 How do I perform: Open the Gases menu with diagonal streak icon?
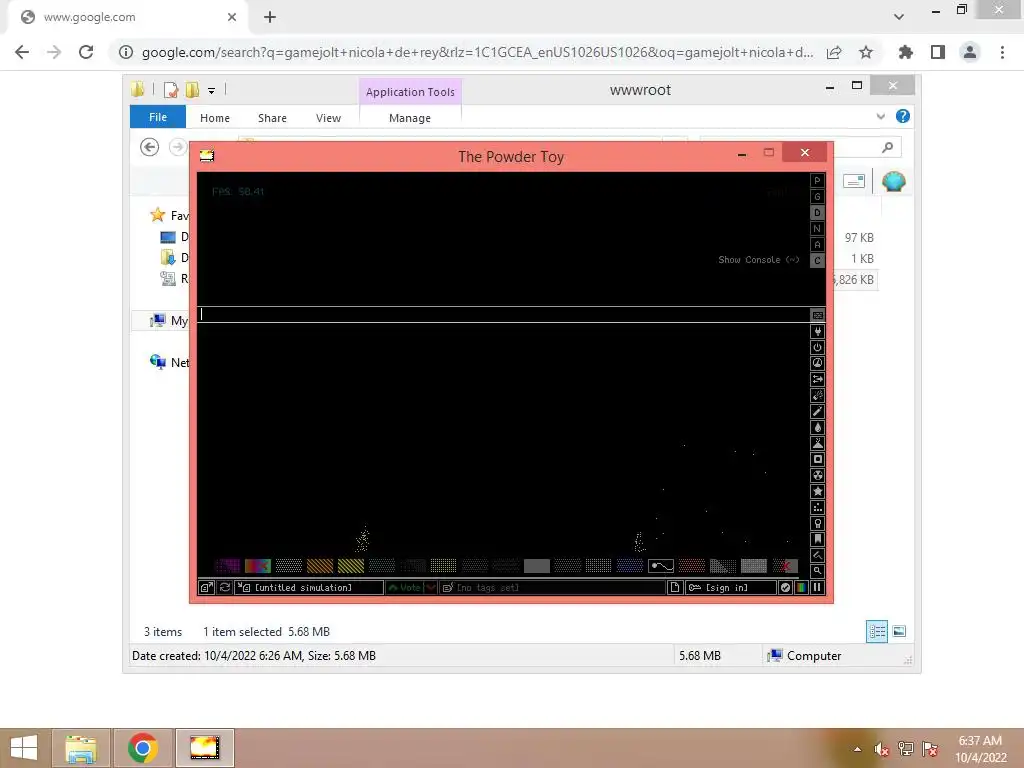(x=817, y=411)
